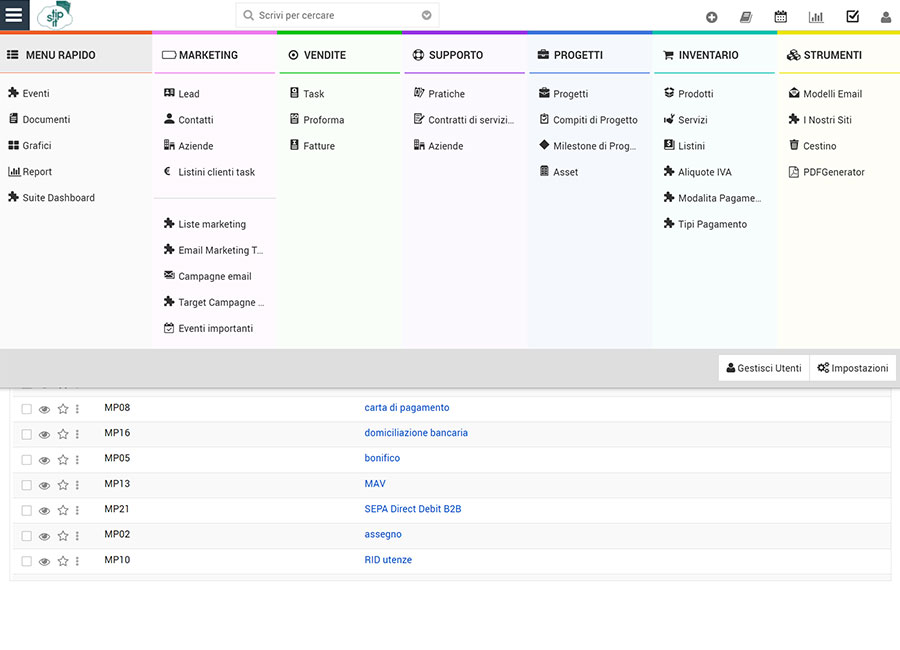Image resolution: width=900 pixels, height=650 pixels.
Task: Open the three-dot menu on the MP13 row
Action: [x=78, y=485]
